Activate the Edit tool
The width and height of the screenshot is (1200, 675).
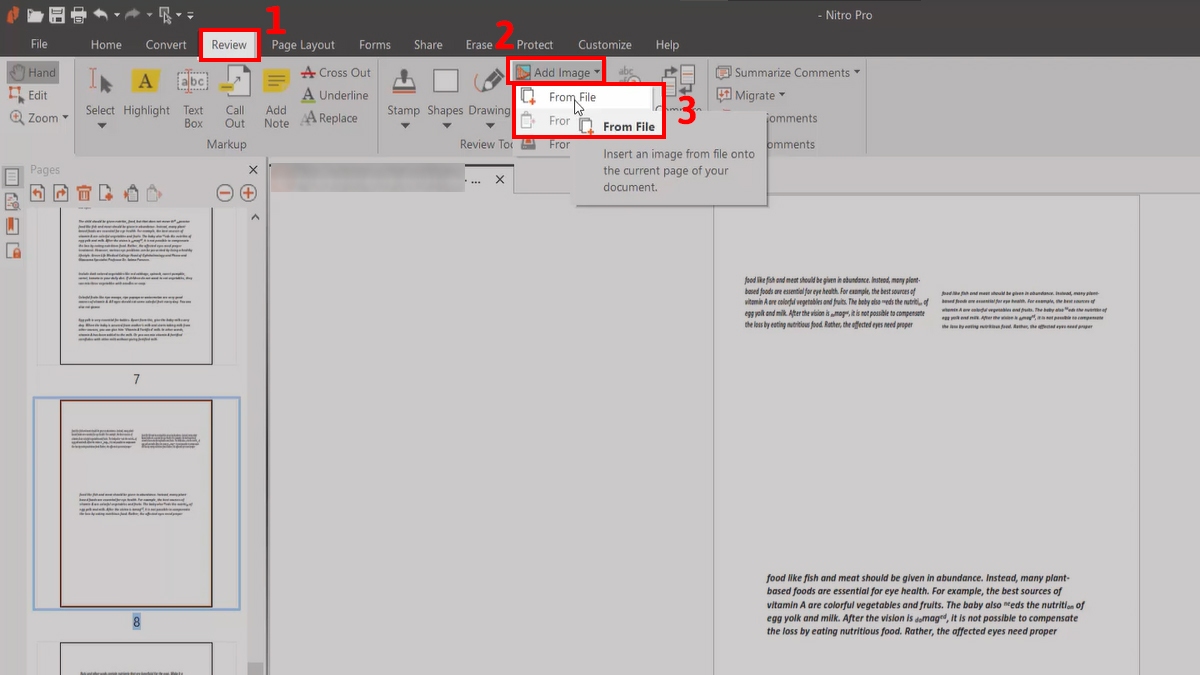[x=28, y=95]
